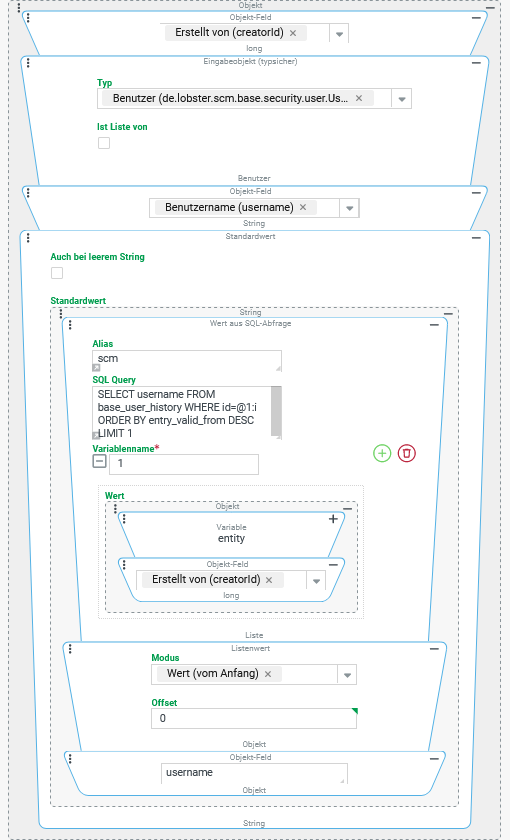Open drag-handle menu of Standardwert block
Image resolution: width=510 pixels, height=840 pixels.
click(x=28, y=238)
